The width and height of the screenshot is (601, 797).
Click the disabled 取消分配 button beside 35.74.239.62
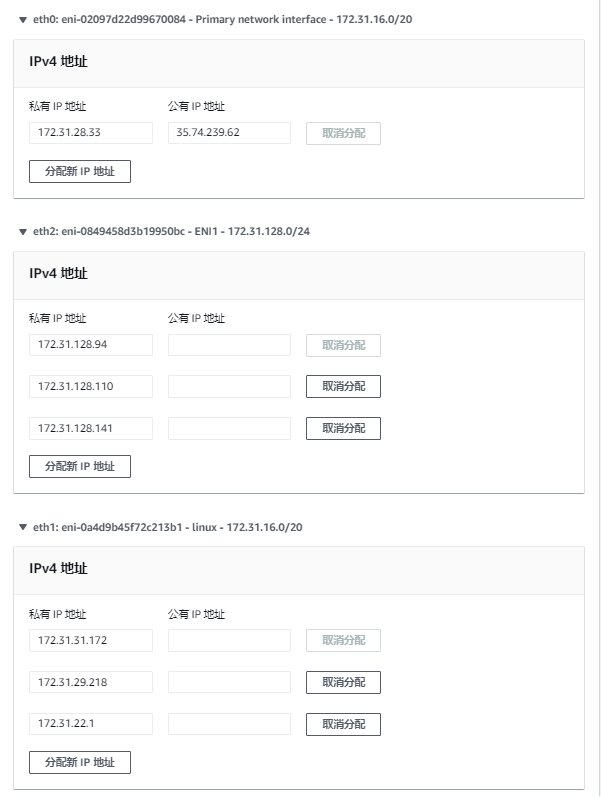point(343,133)
